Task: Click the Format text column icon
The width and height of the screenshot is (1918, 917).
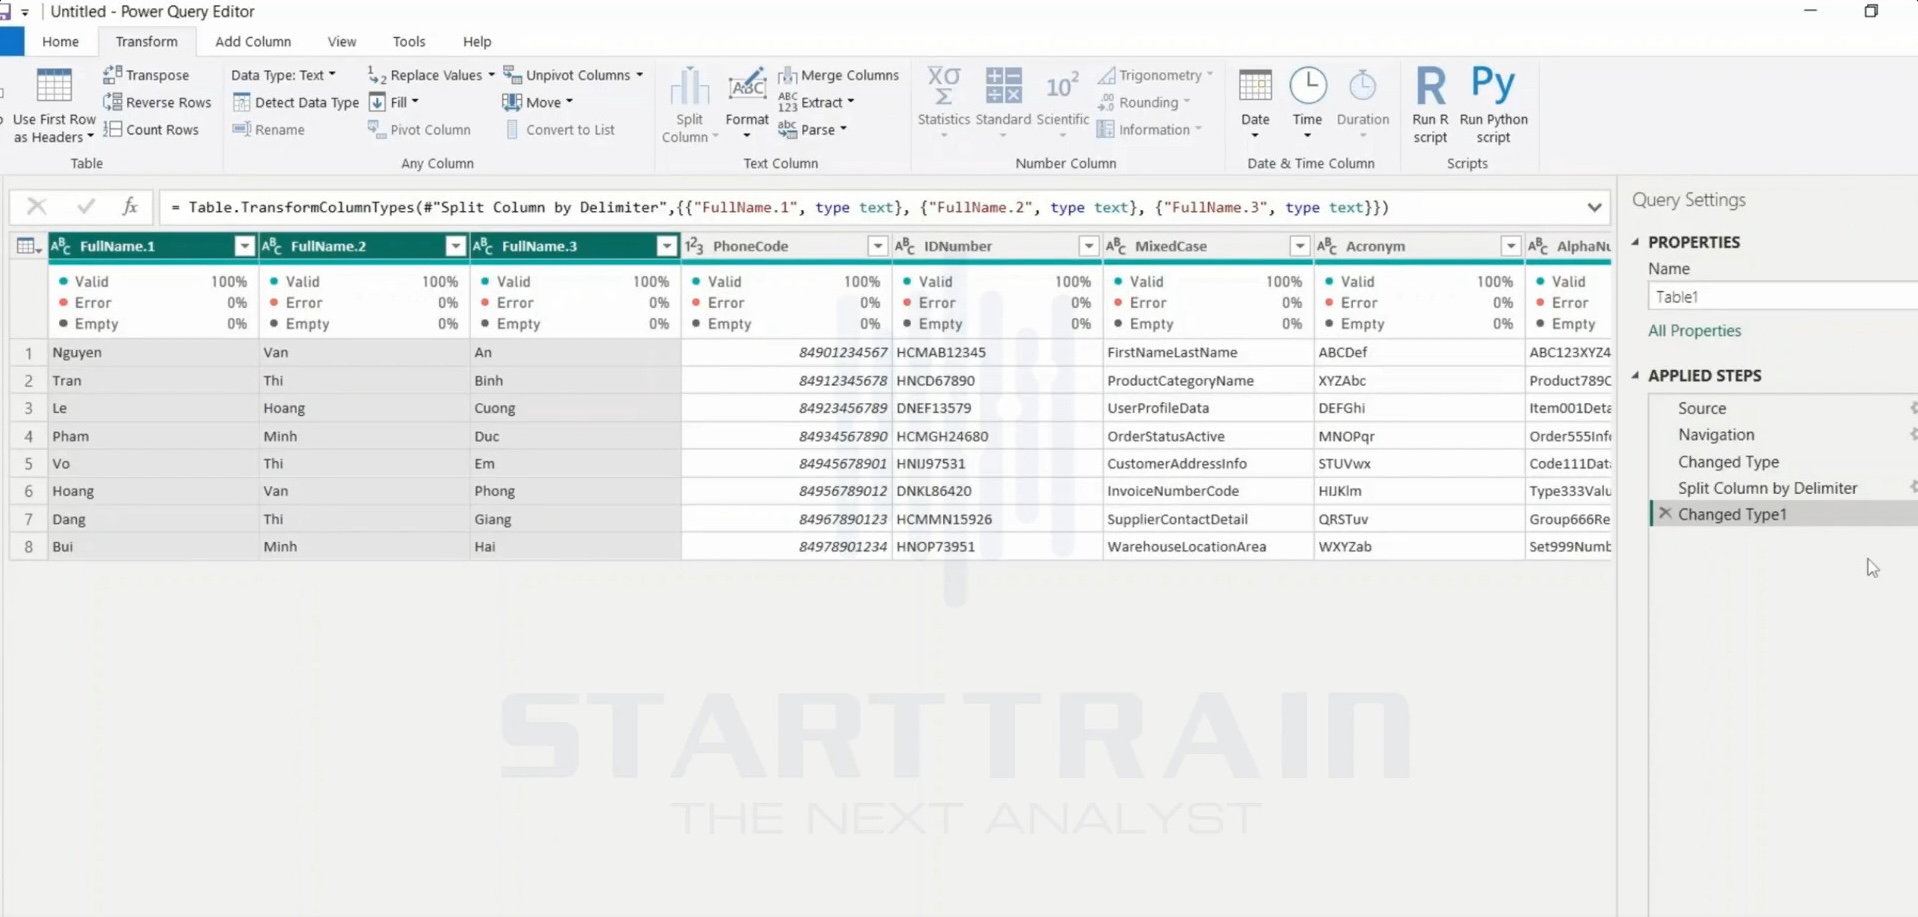Action: pyautogui.click(x=747, y=85)
